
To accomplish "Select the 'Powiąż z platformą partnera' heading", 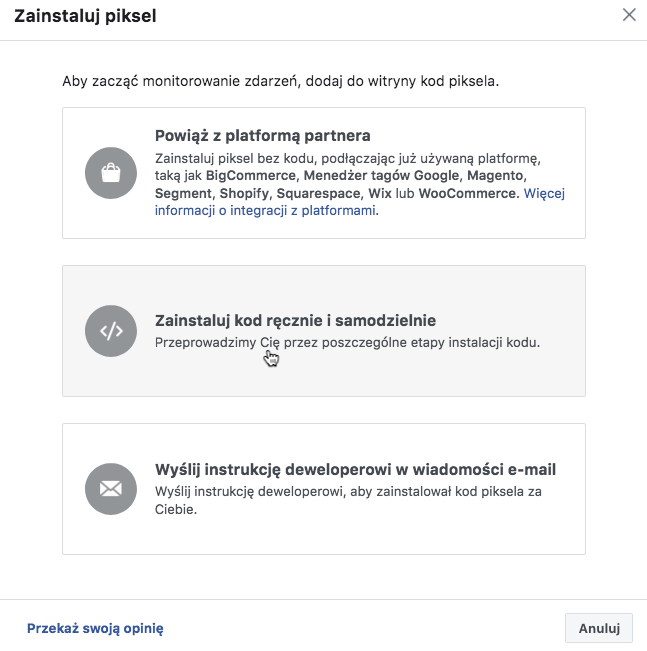I will [x=262, y=136].
